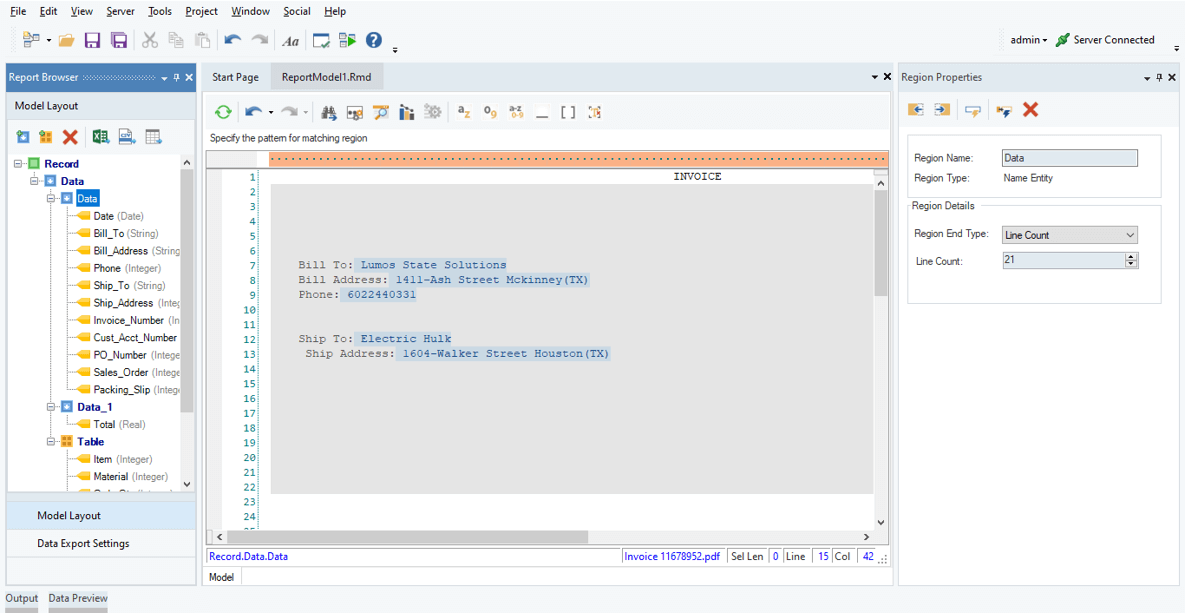Click the square brackets pattern icon
Screen dimensions: 1185x613
tap(568, 113)
